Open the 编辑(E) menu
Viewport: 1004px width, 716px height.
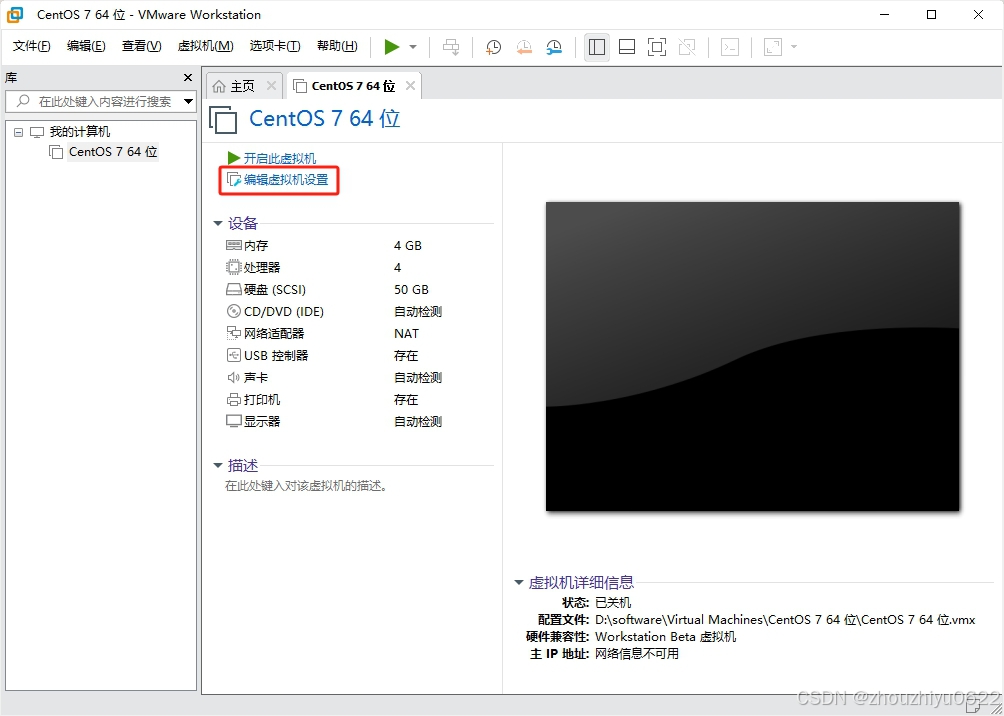[86, 46]
